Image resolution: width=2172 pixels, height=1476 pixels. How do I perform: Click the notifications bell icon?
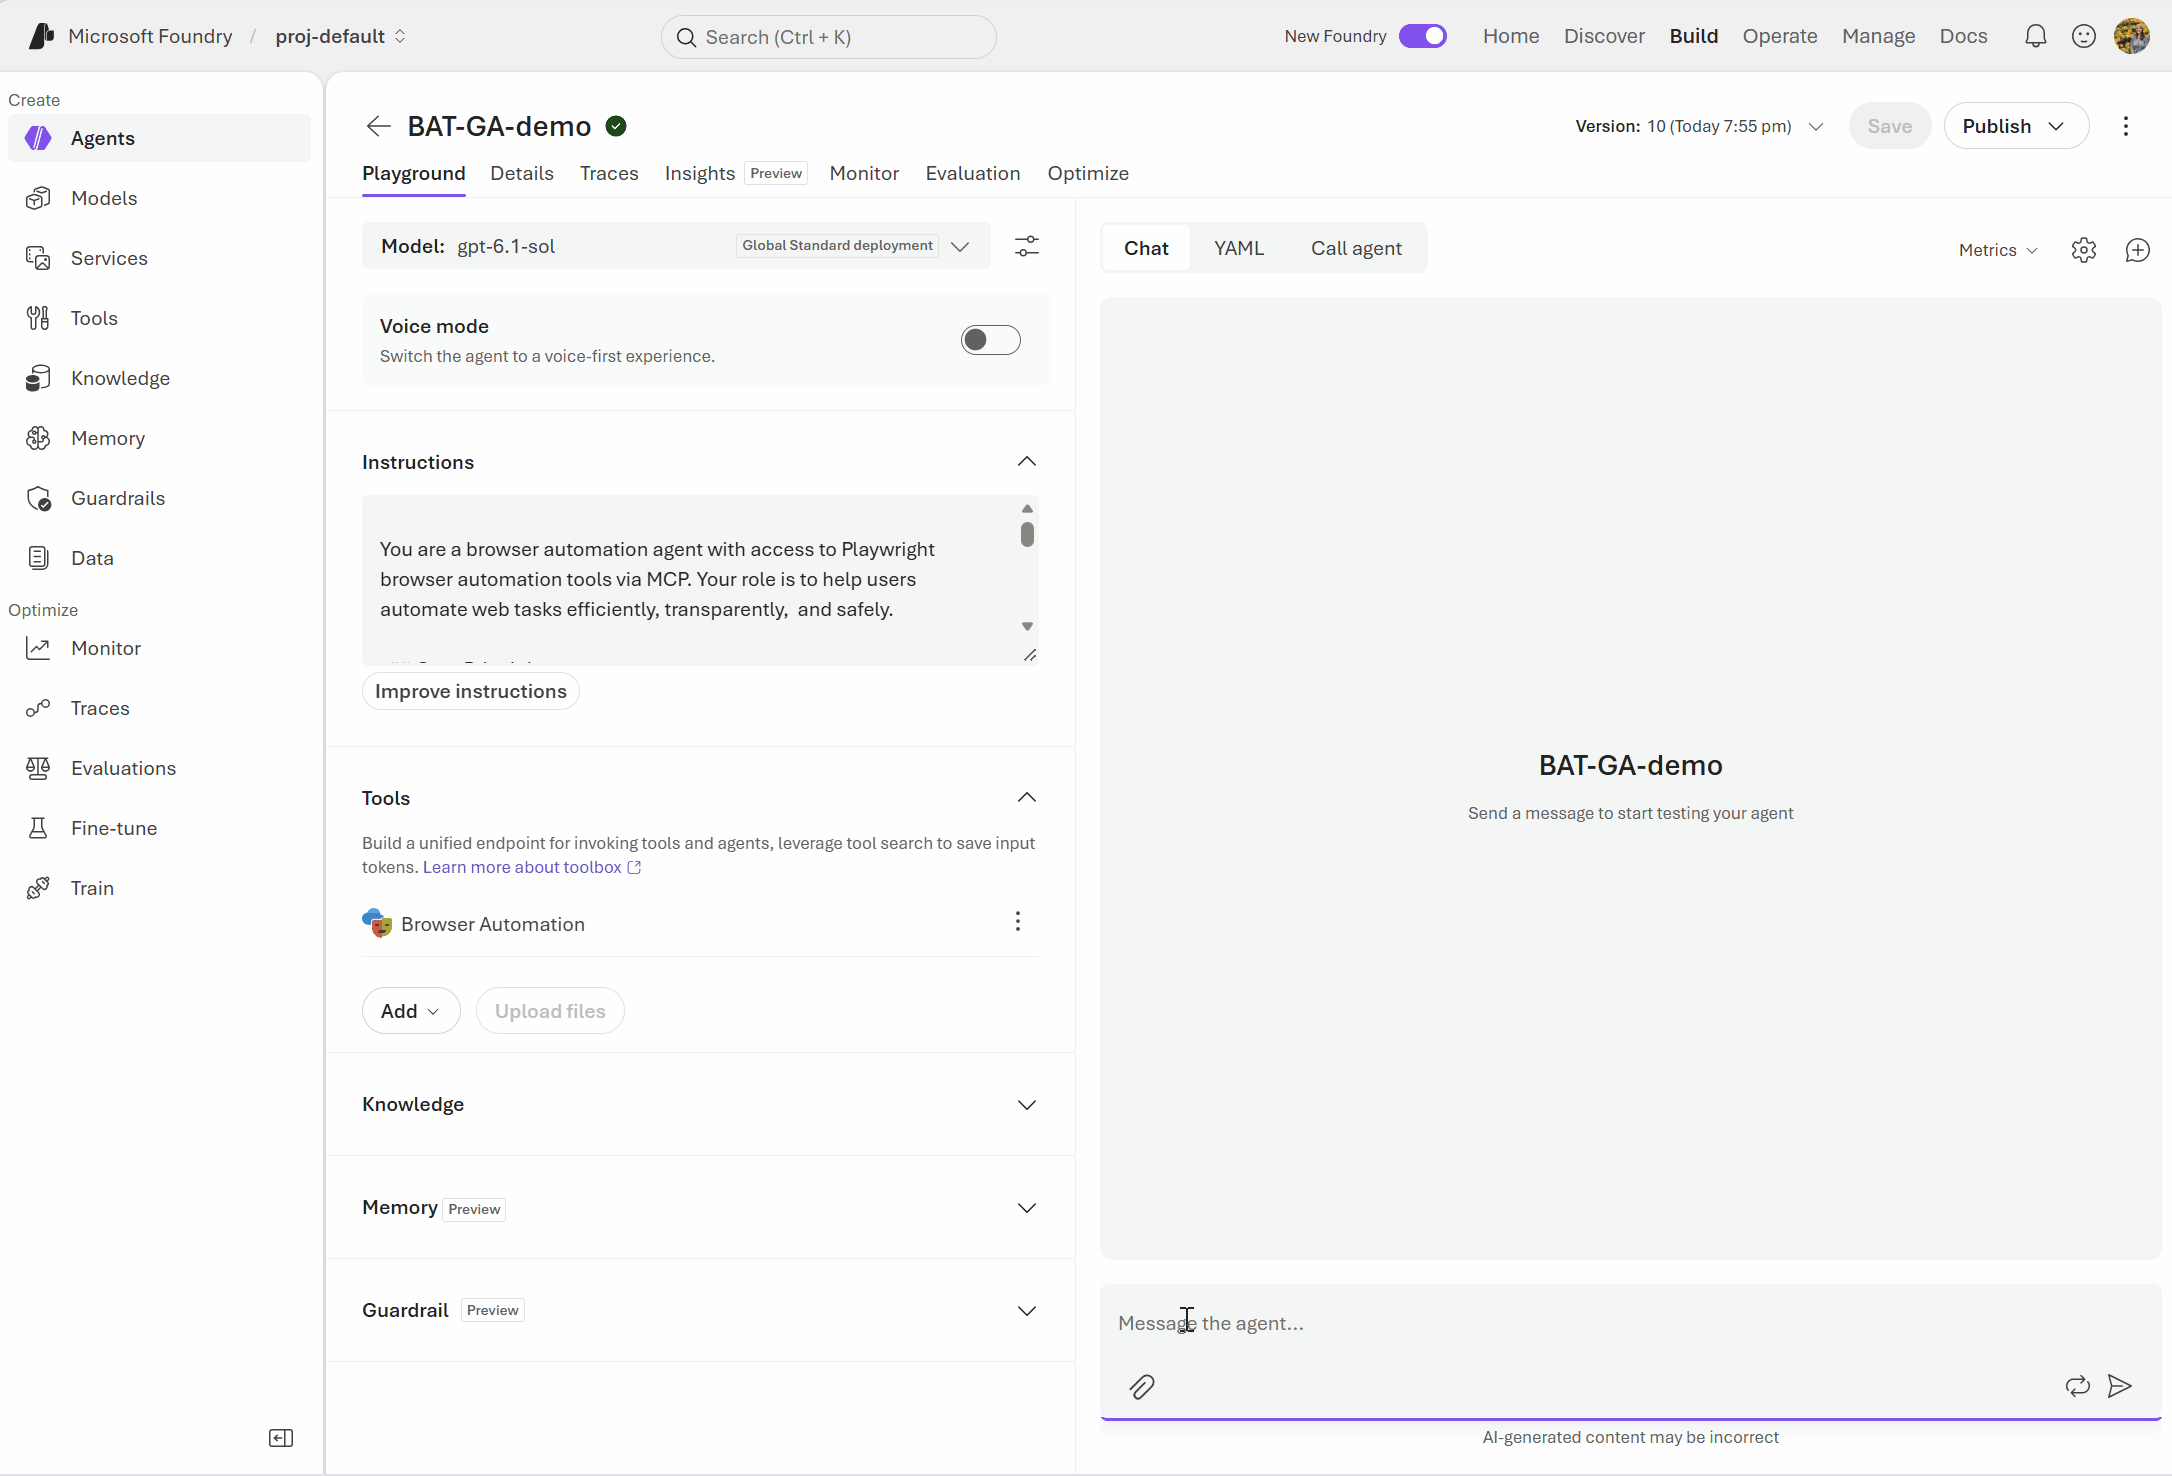click(x=2035, y=36)
